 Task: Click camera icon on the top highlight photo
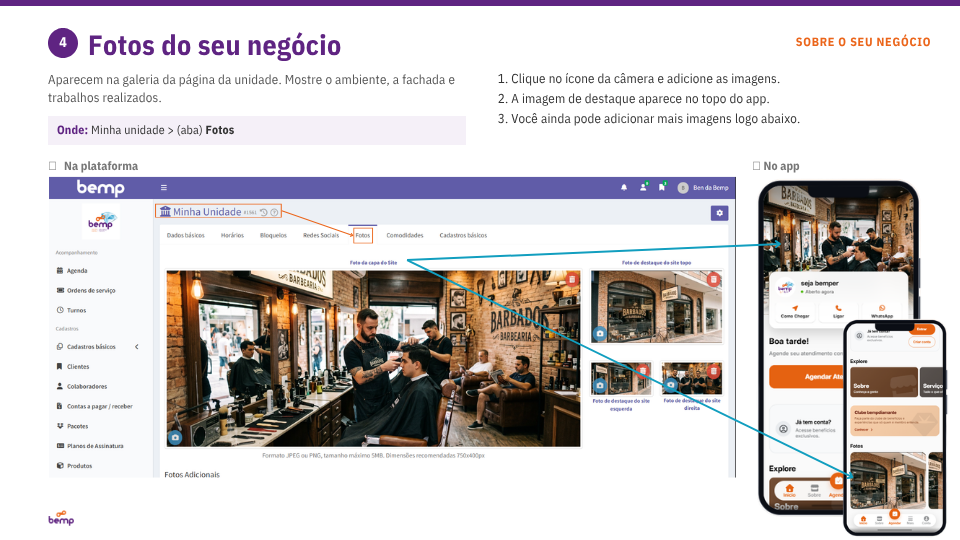(599, 334)
